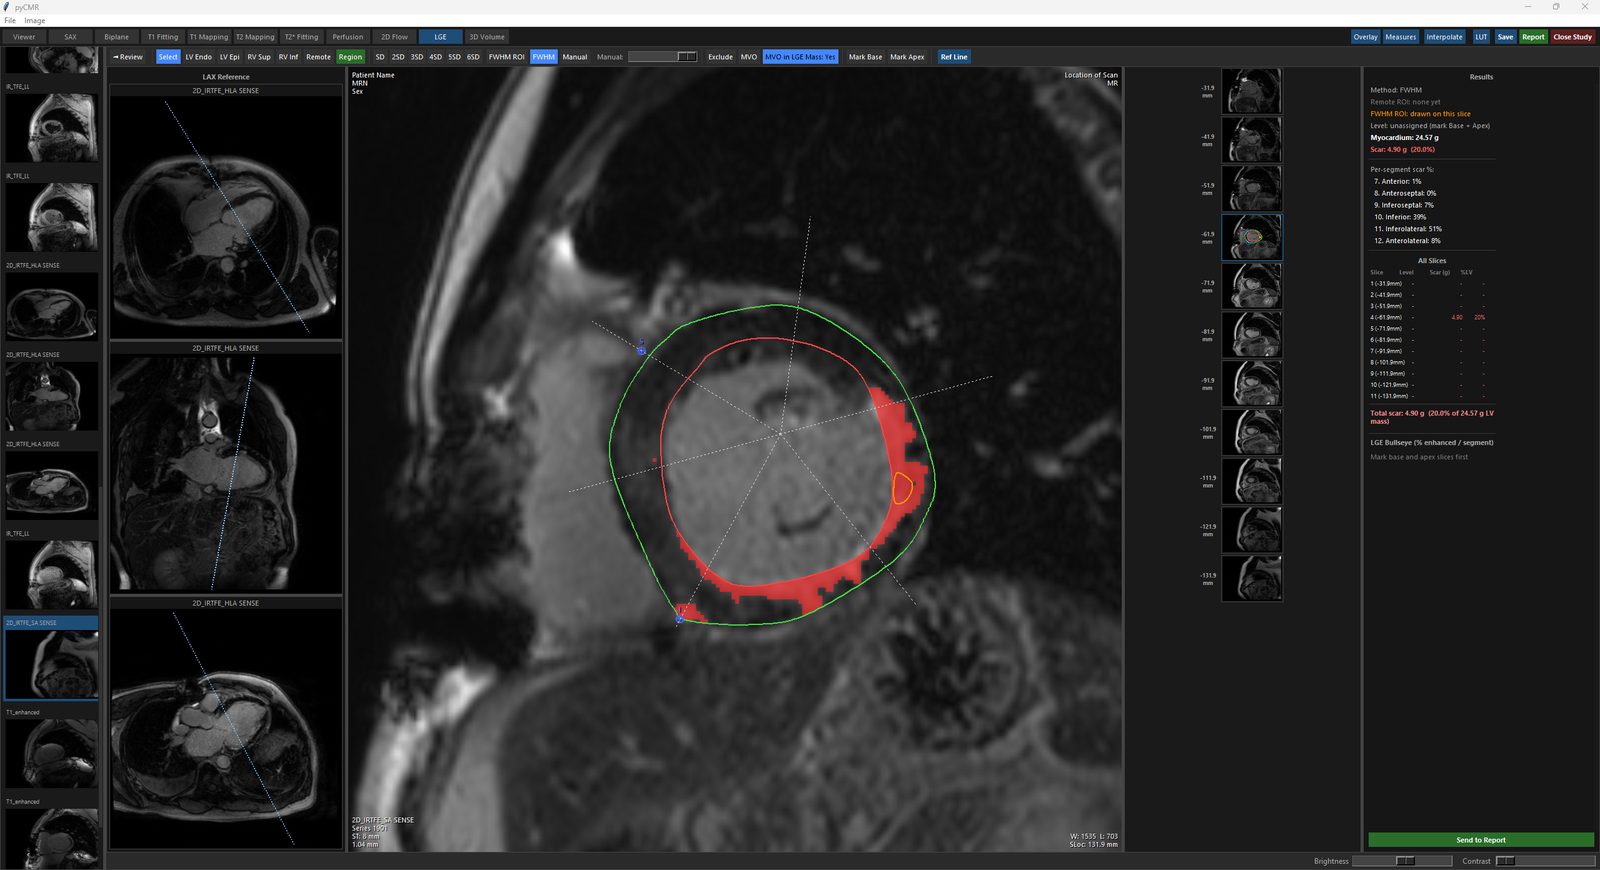
Task: Open the green Report button
Action: (x=1533, y=37)
